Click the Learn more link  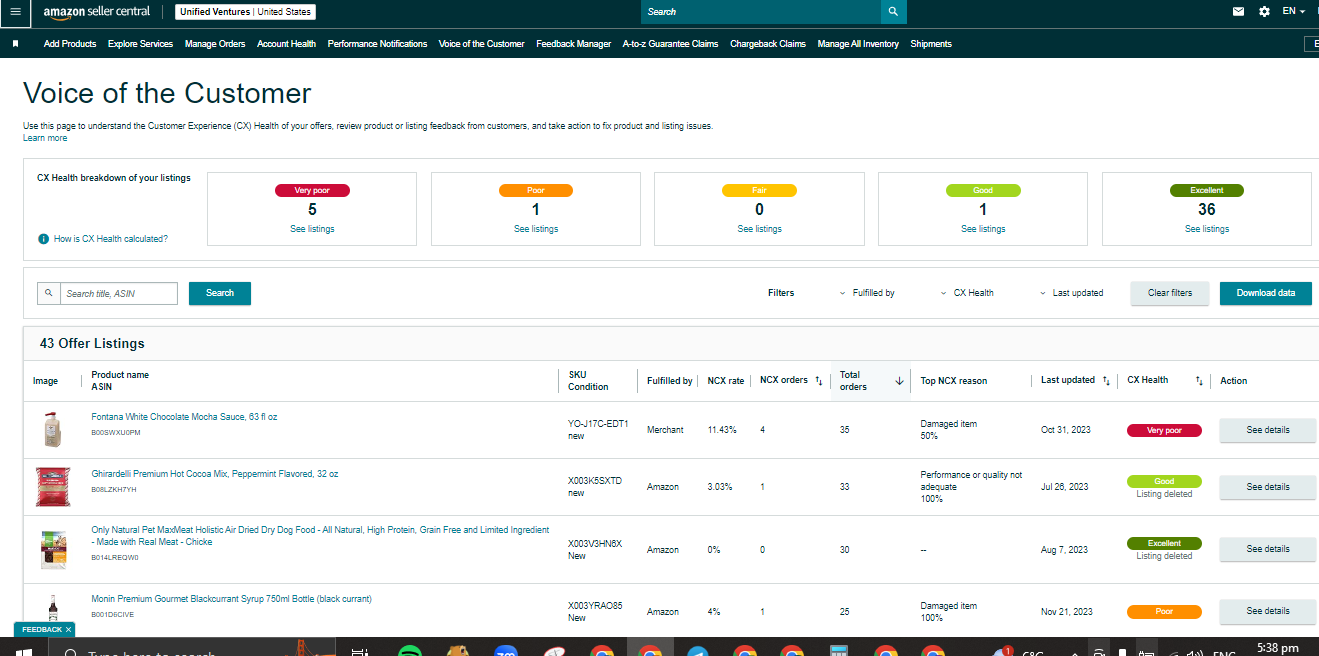click(45, 138)
